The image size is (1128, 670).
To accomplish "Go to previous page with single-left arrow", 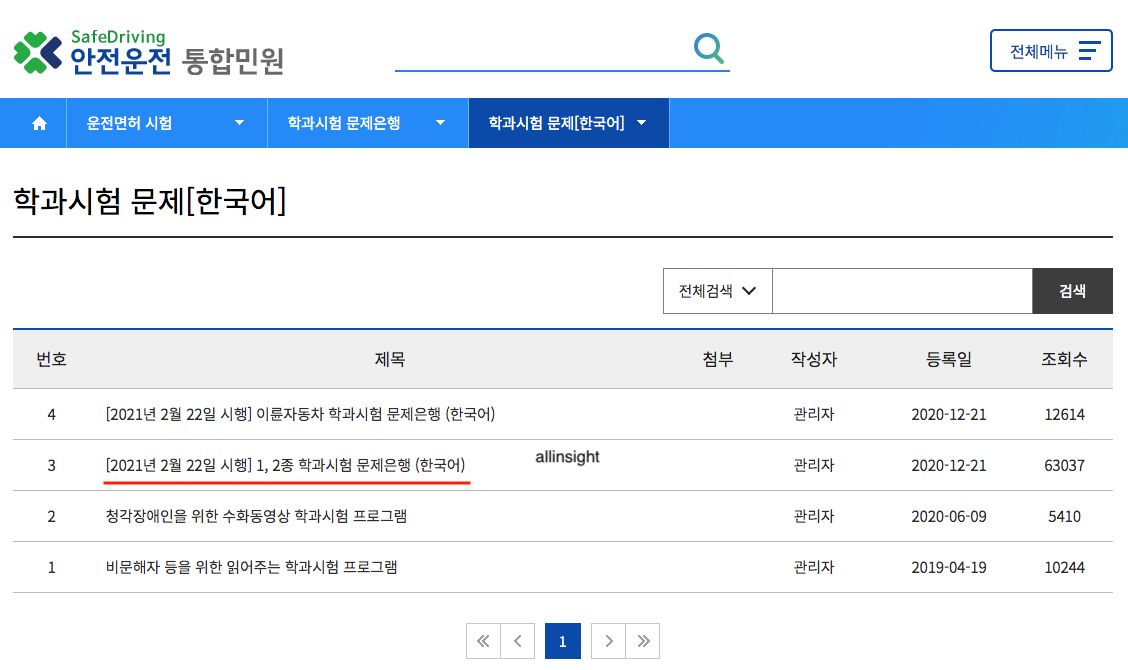I will click(517, 641).
